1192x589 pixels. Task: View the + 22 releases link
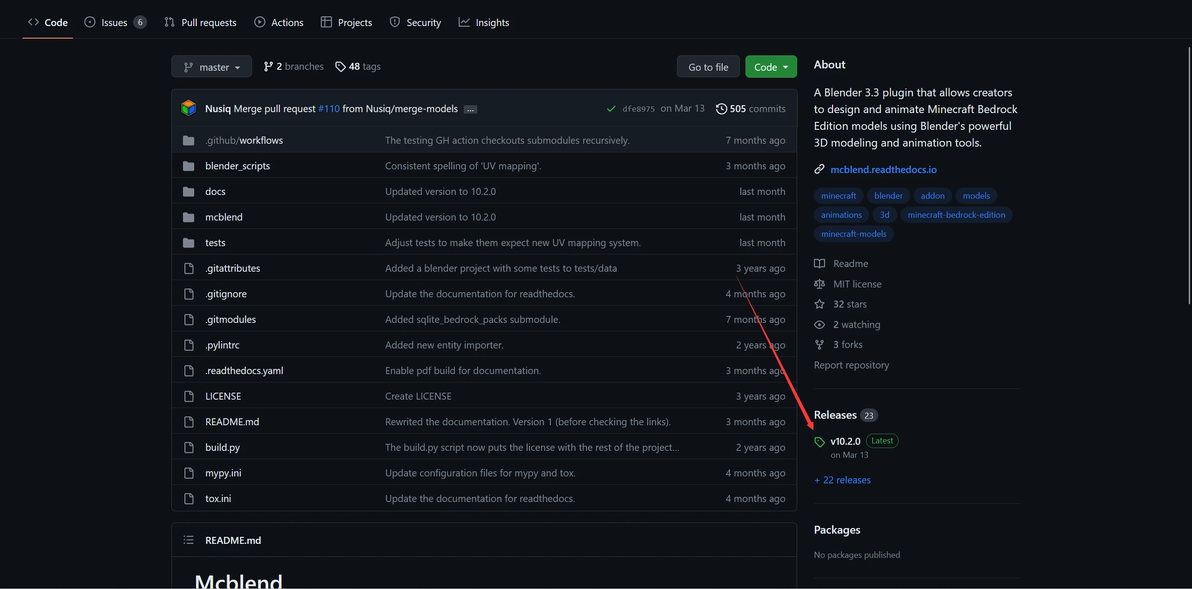pyautogui.click(x=842, y=480)
